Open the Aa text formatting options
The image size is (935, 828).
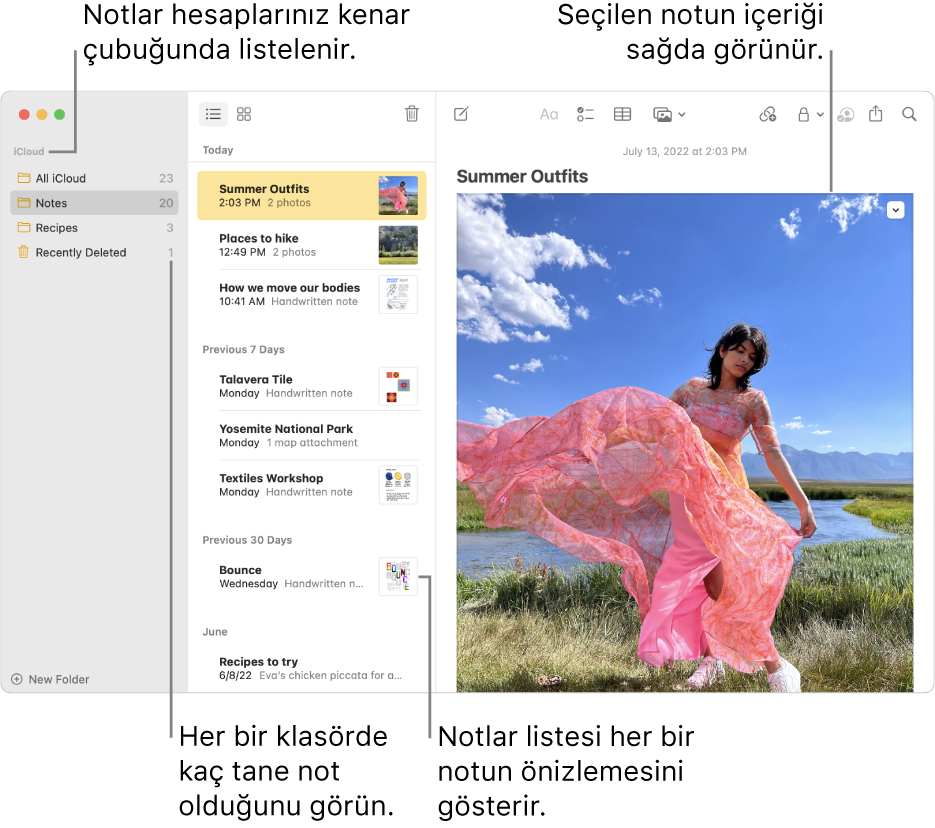click(x=548, y=115)
